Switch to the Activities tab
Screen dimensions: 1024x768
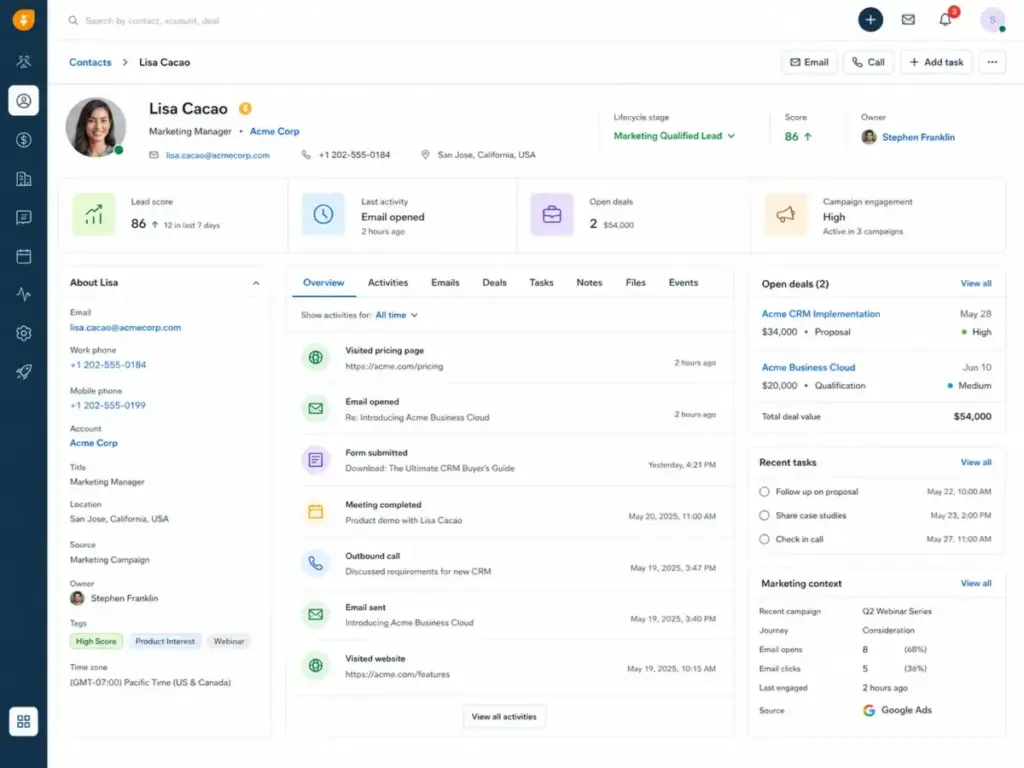[x=388, y=282]
